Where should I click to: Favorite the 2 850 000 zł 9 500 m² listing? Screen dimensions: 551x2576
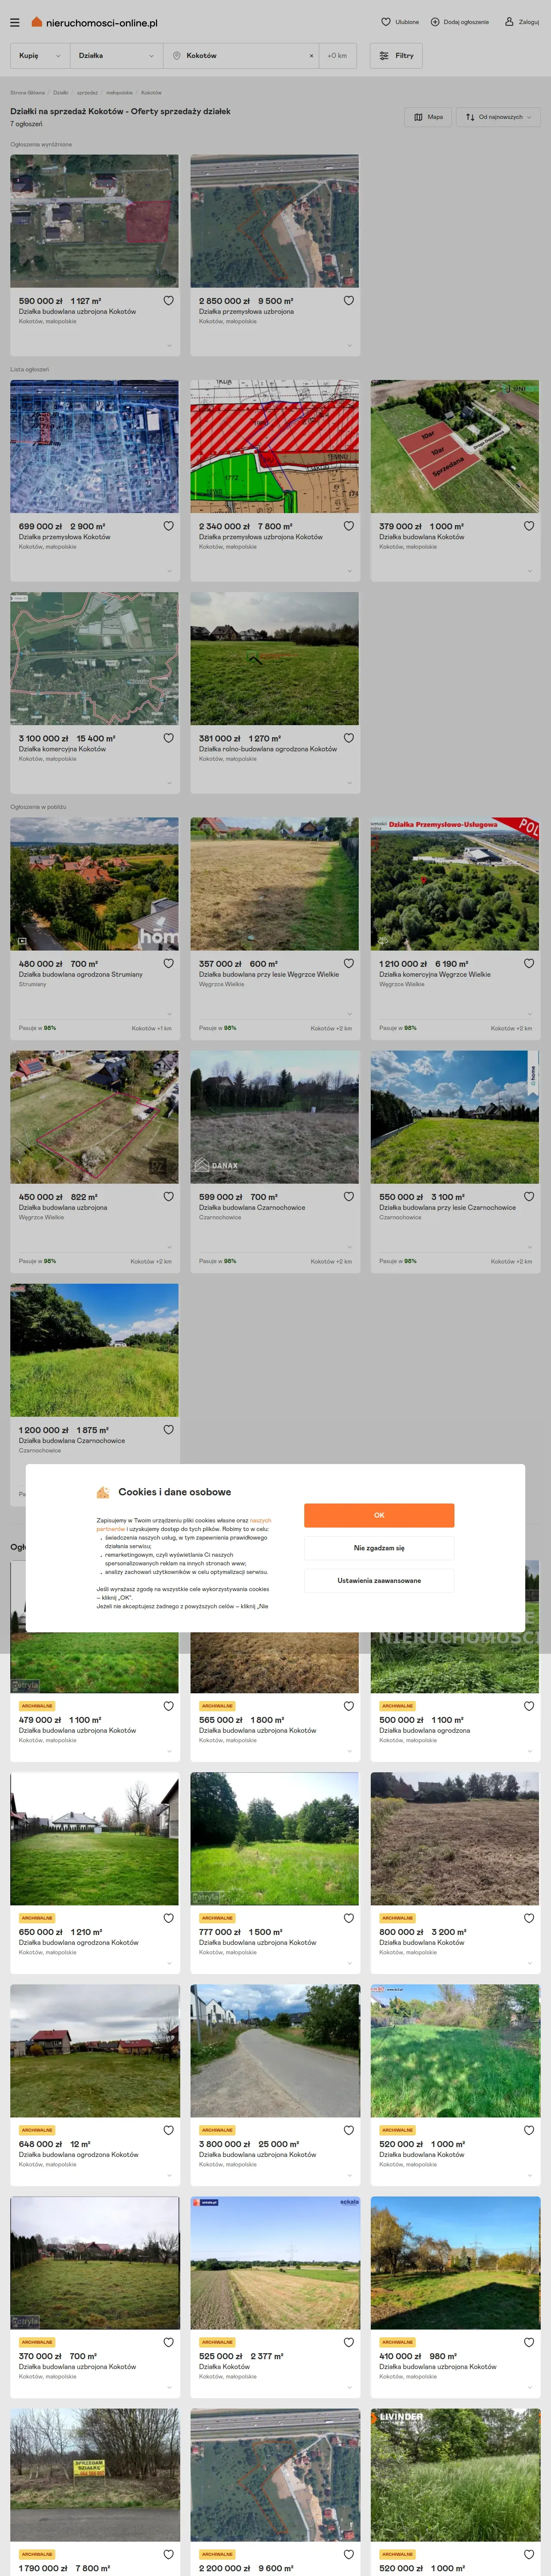pyautogui.click(x=348, y=301)
